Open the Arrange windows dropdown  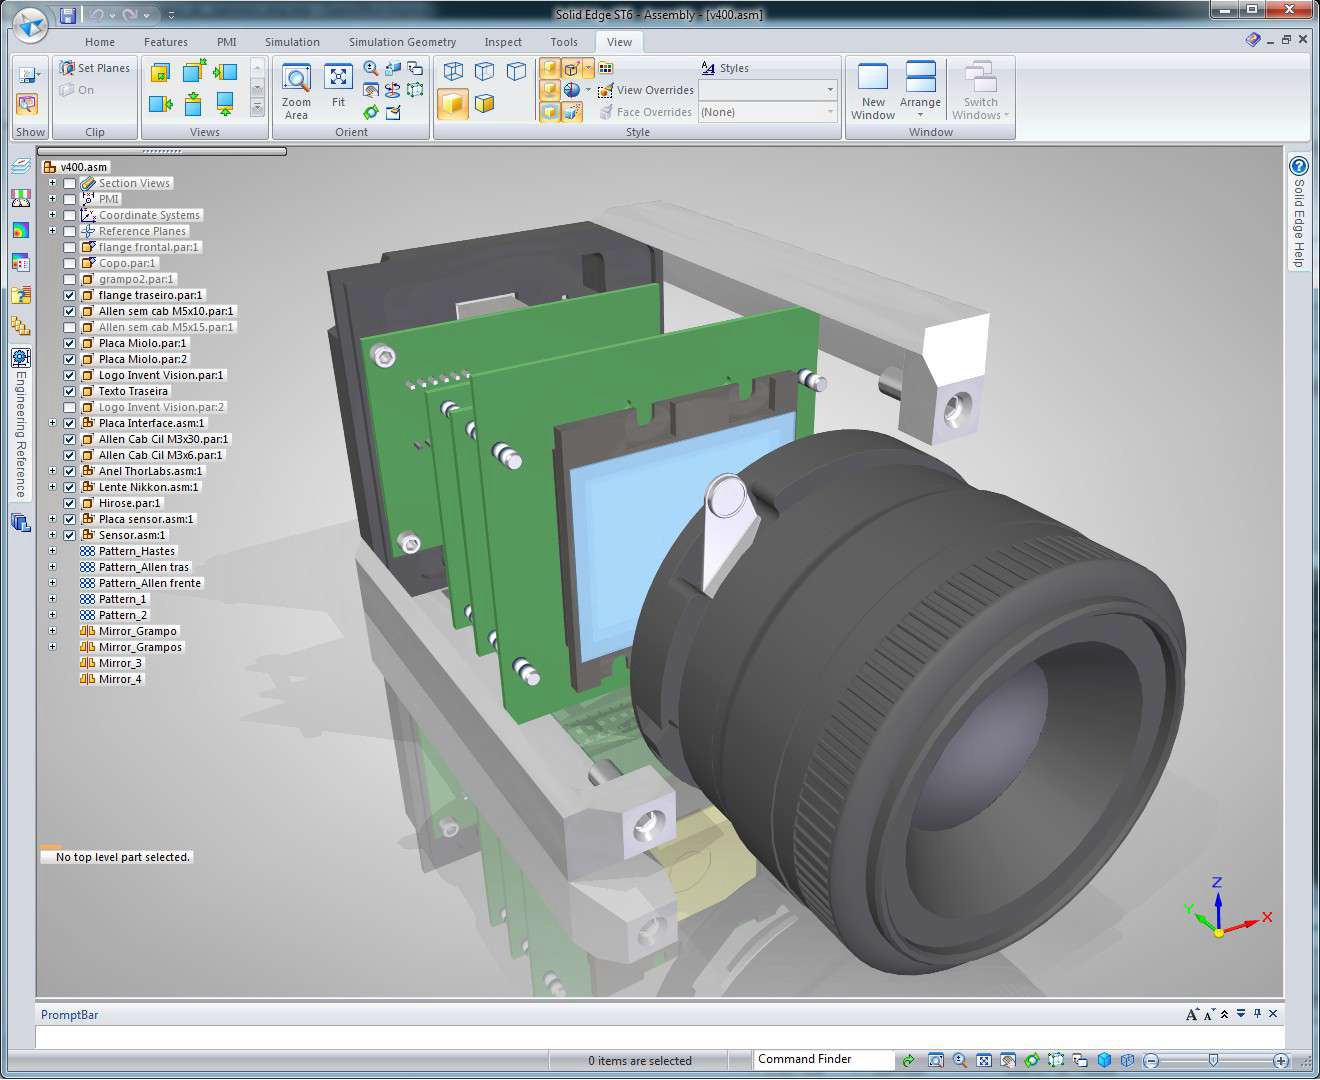pyautogui.click(x=920, y=92)
